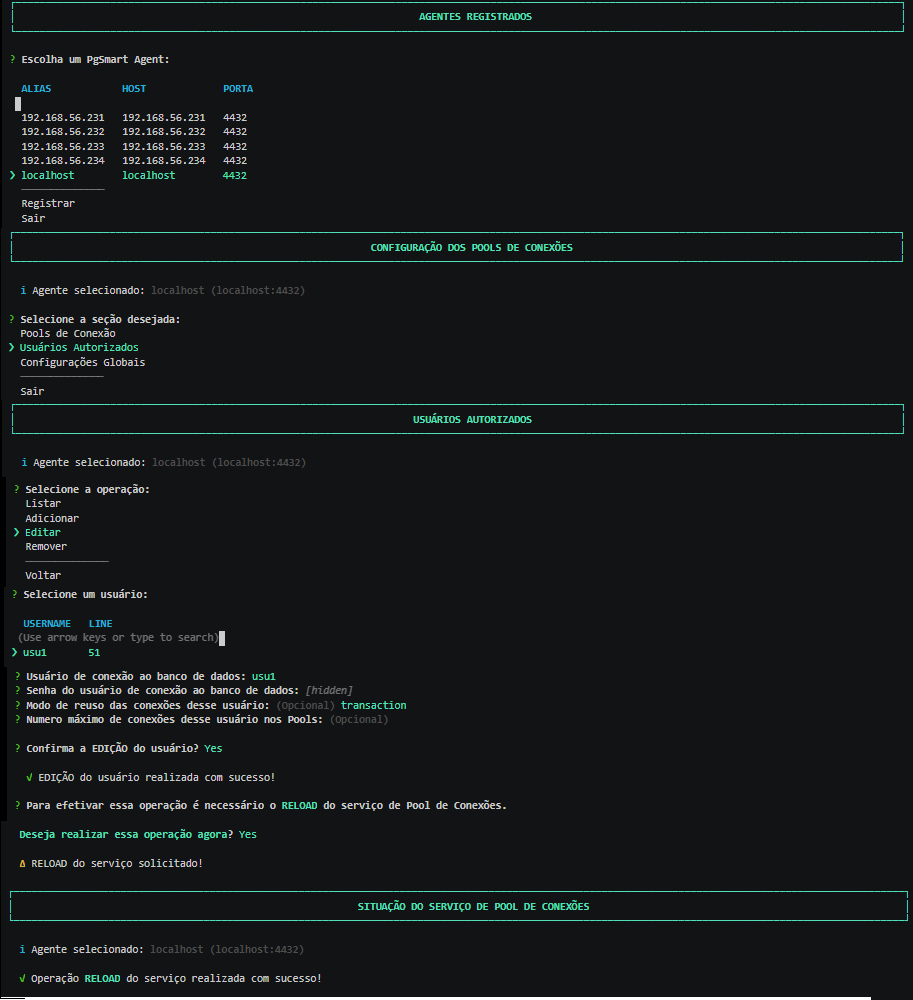Viewport: 913px width, 1000px height.
Task: Select the Configurações Globais section
Action: [82, 362]
